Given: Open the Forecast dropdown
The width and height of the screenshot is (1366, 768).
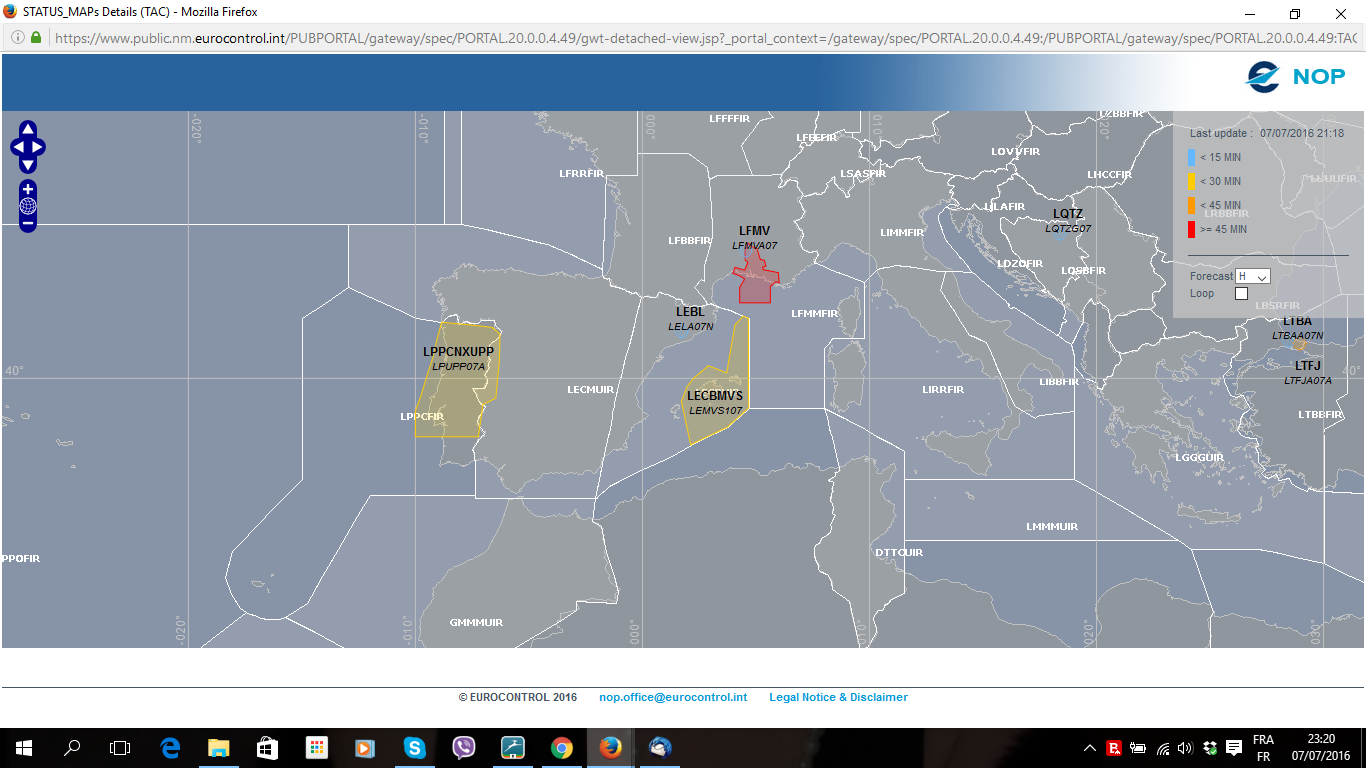Looking at the screenshot, I should (x=1253, y=276).
